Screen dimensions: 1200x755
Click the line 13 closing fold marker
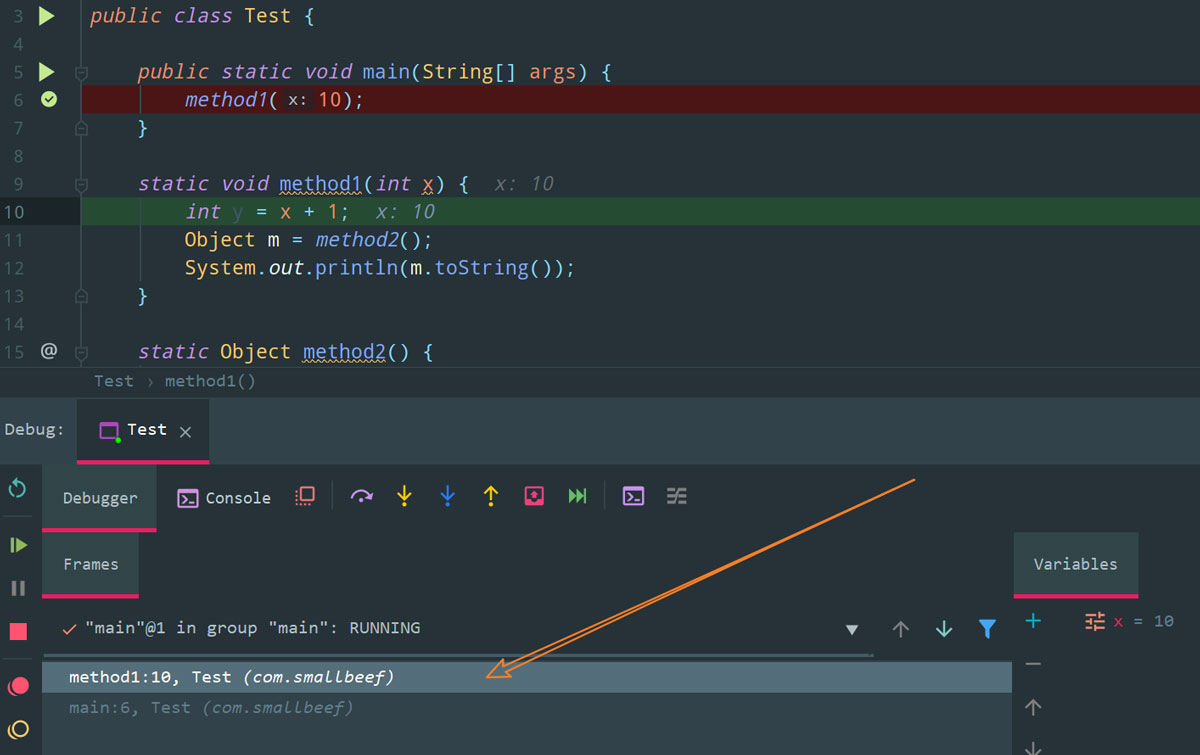(81, 296)
